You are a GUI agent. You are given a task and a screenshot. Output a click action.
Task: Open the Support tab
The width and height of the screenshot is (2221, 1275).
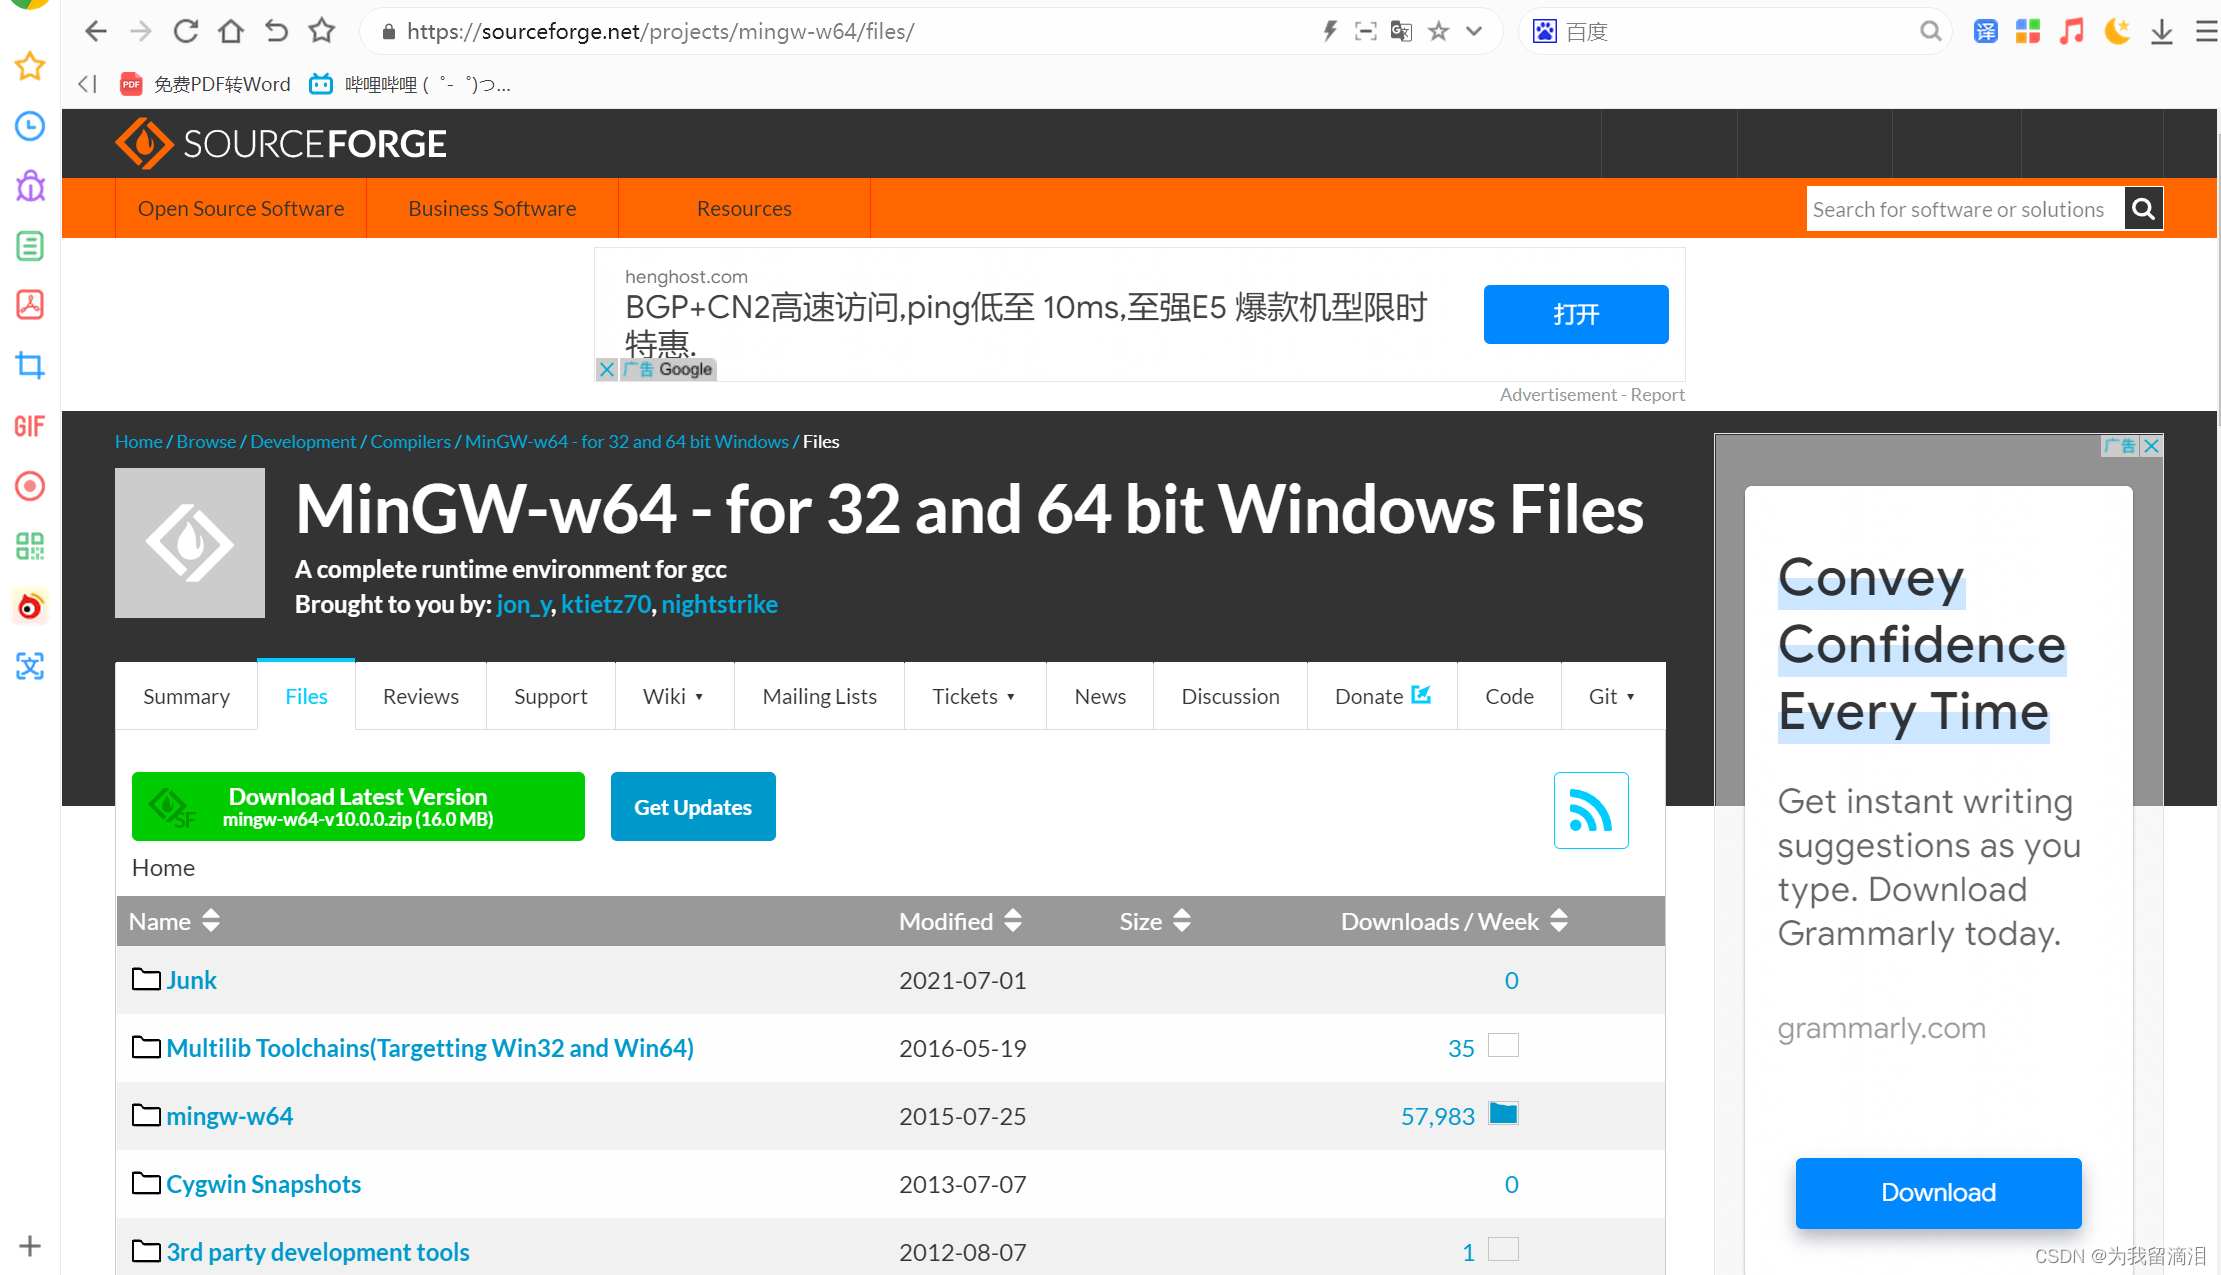pos(551,696)
